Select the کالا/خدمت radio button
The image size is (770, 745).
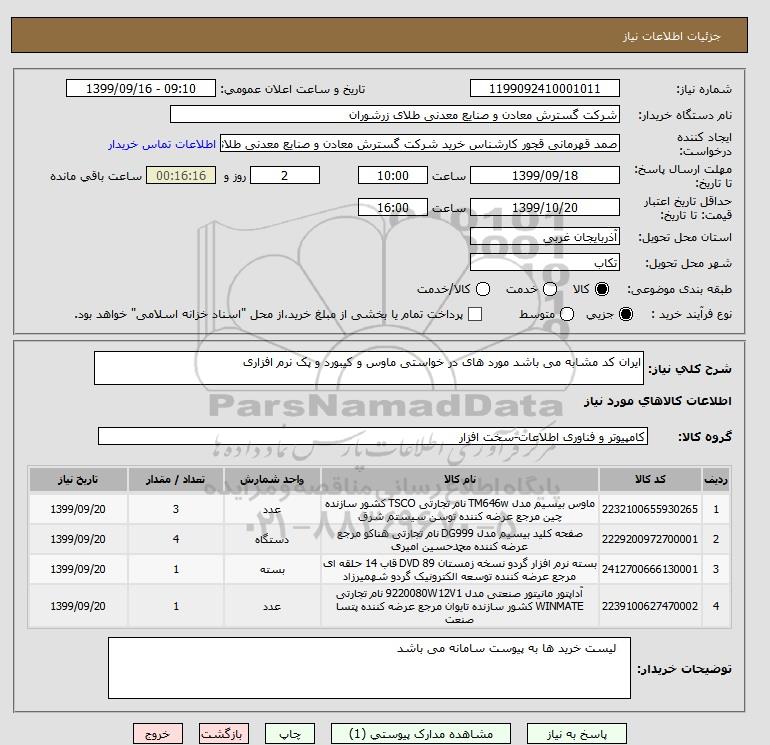point(483,289)
